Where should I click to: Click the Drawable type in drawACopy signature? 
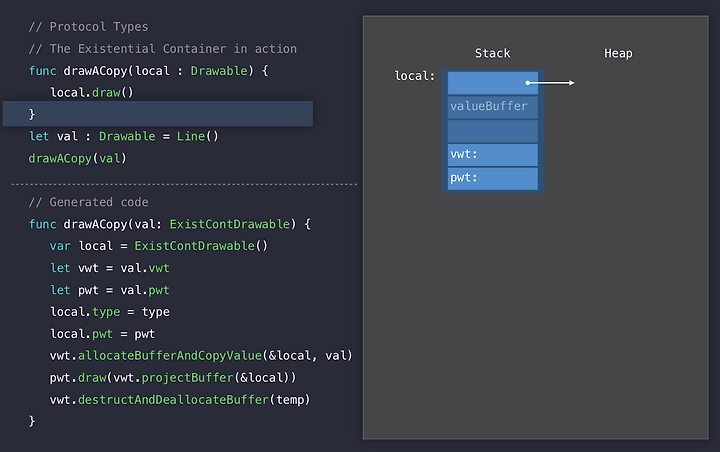pos(219,71)
